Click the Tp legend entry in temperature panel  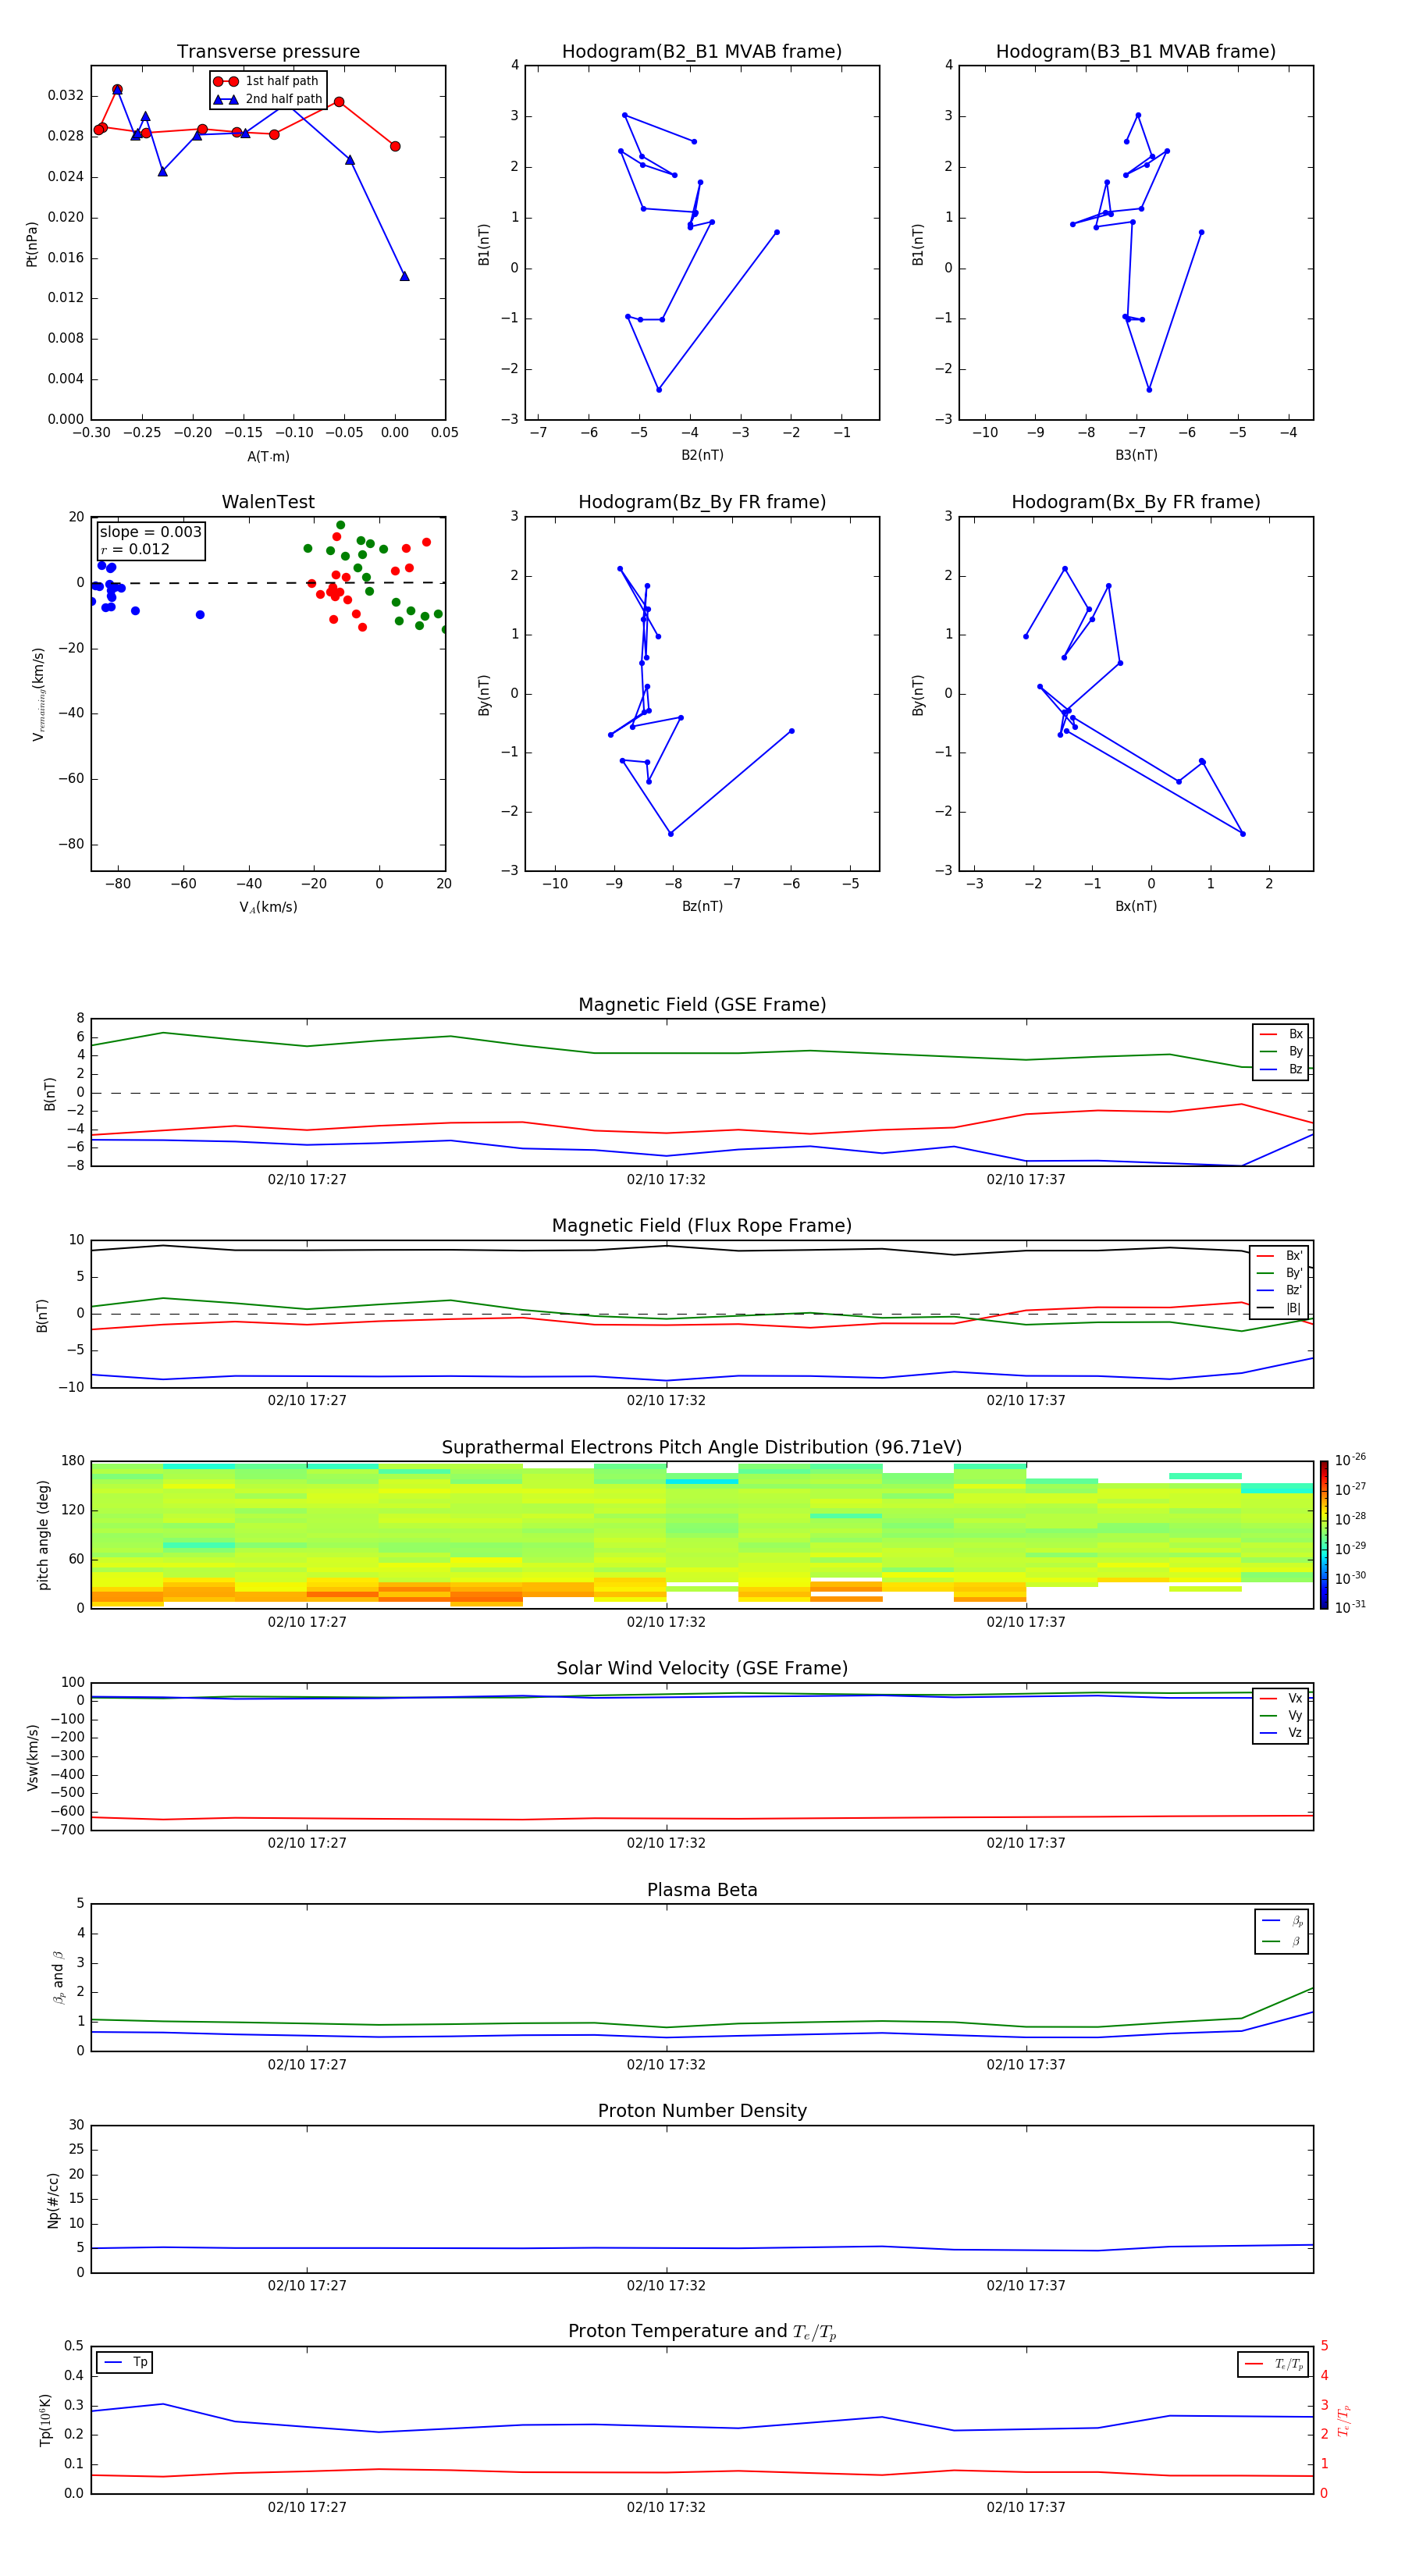(x=125, y=2363)
